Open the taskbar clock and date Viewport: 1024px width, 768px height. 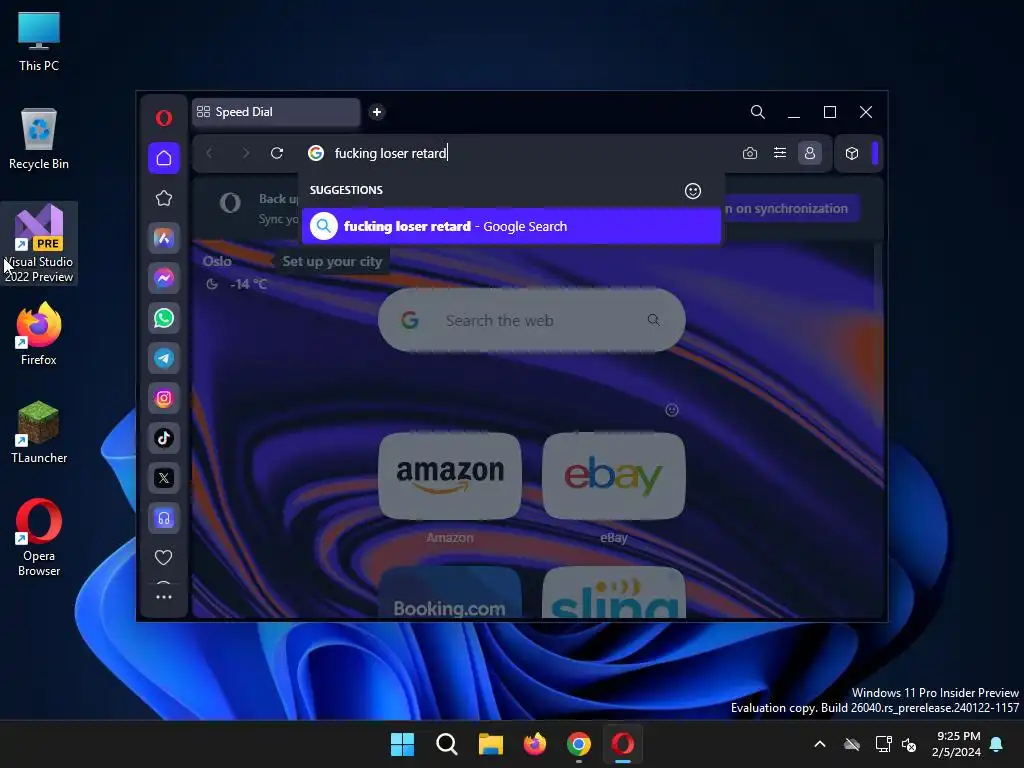click(x=956, y=744)
